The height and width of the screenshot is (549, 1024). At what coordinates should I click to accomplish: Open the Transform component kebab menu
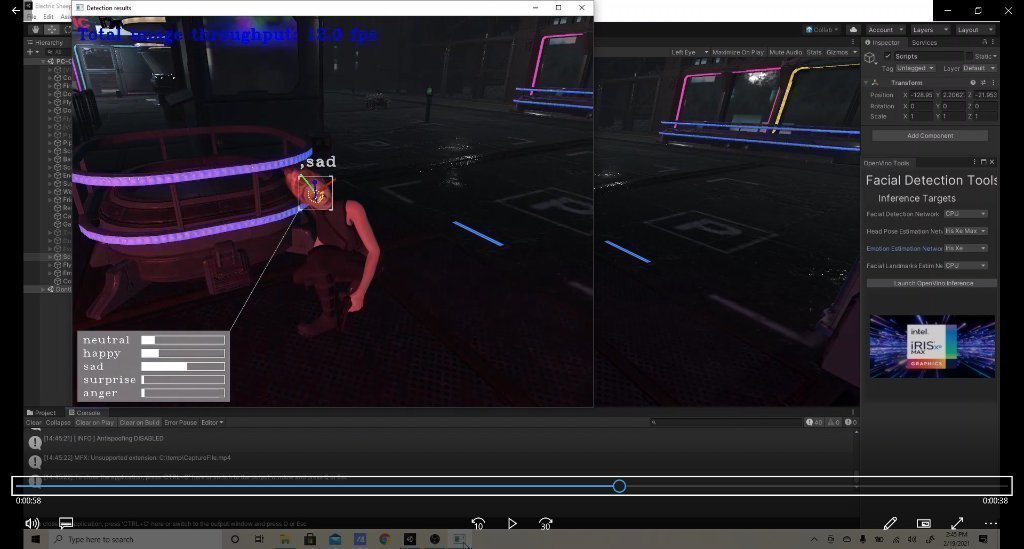(993, 82)
